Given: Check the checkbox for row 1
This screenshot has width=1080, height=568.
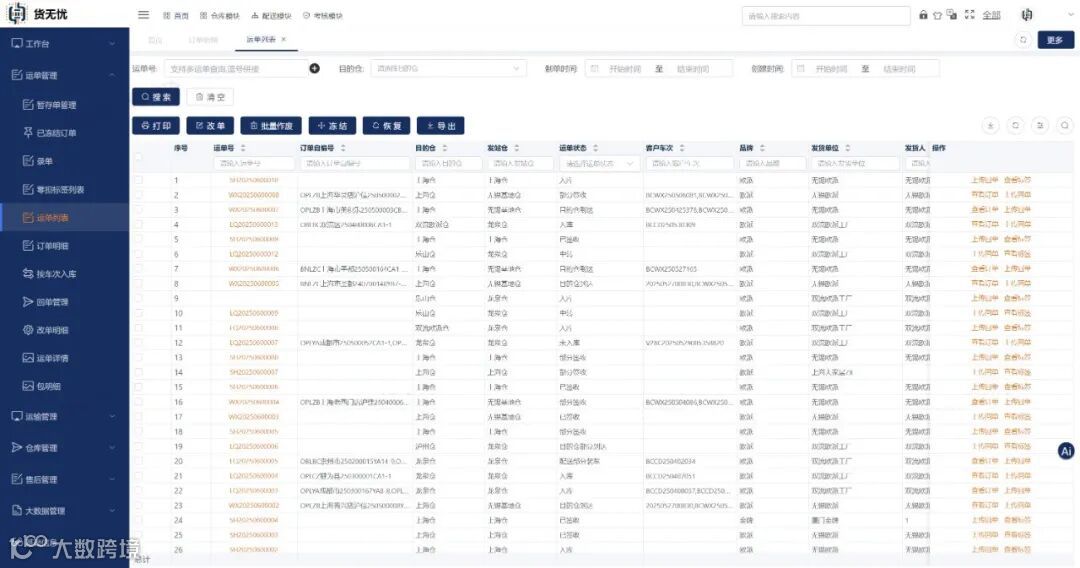Looking at the screenshot, I should [x=138, y=180].
